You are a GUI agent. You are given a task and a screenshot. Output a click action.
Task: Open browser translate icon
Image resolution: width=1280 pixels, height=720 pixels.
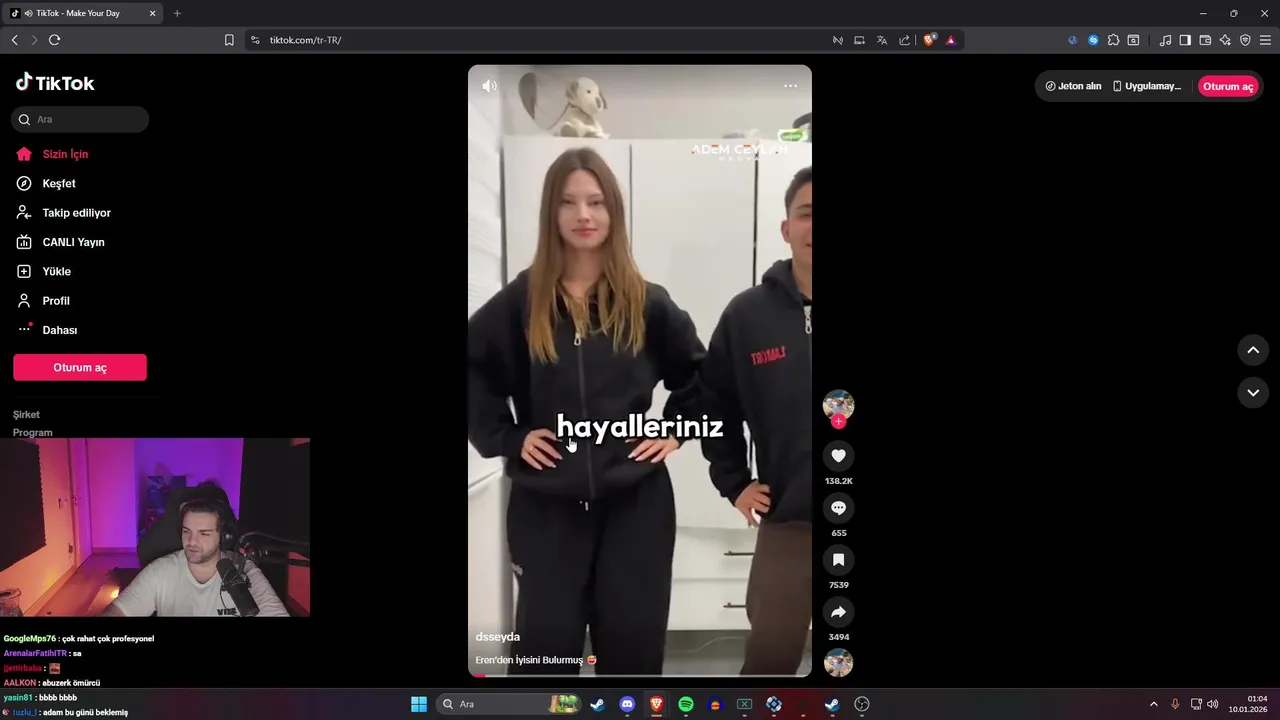882,40
